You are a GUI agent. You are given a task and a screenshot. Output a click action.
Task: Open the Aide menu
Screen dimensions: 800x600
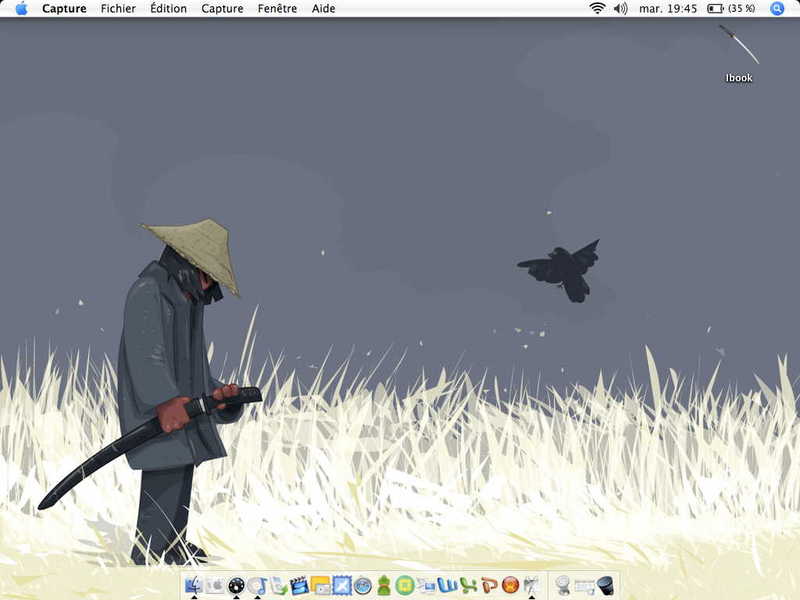[323, 9]
